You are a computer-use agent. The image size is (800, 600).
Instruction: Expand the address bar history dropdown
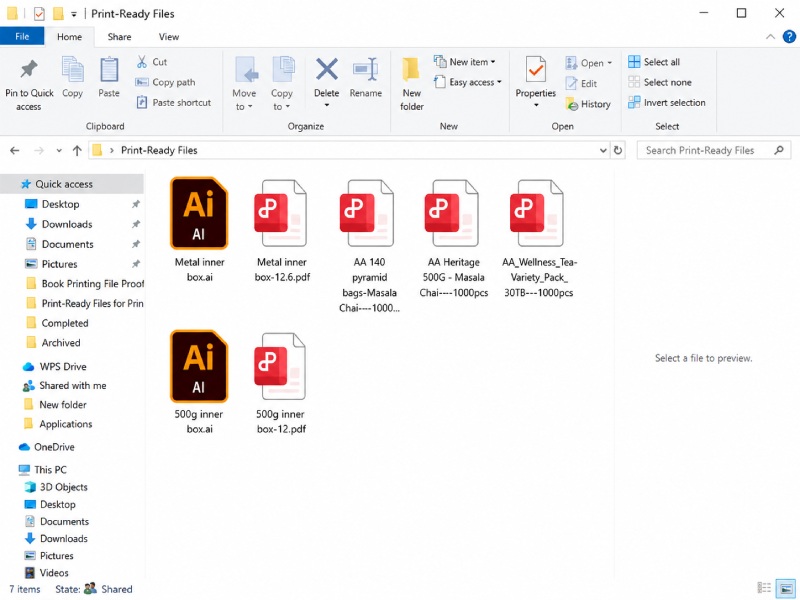(603, 151)
